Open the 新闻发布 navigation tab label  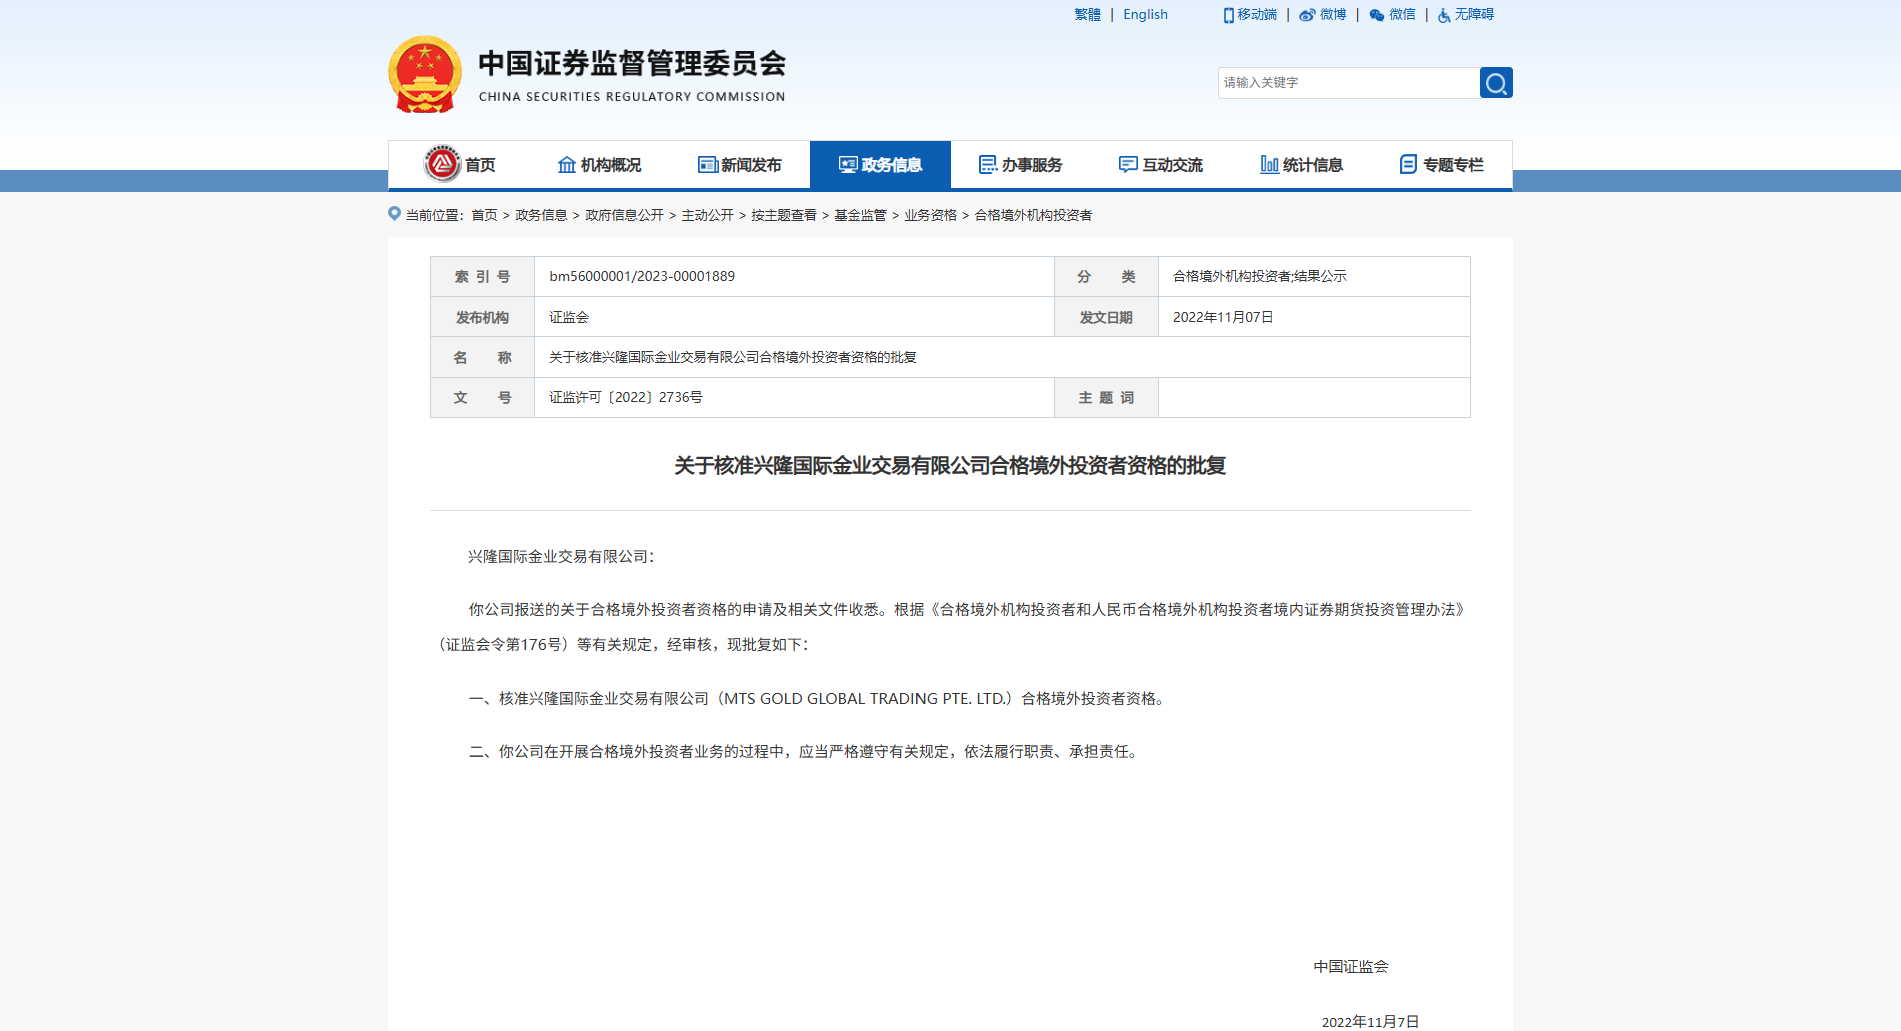tap(751, 165)
